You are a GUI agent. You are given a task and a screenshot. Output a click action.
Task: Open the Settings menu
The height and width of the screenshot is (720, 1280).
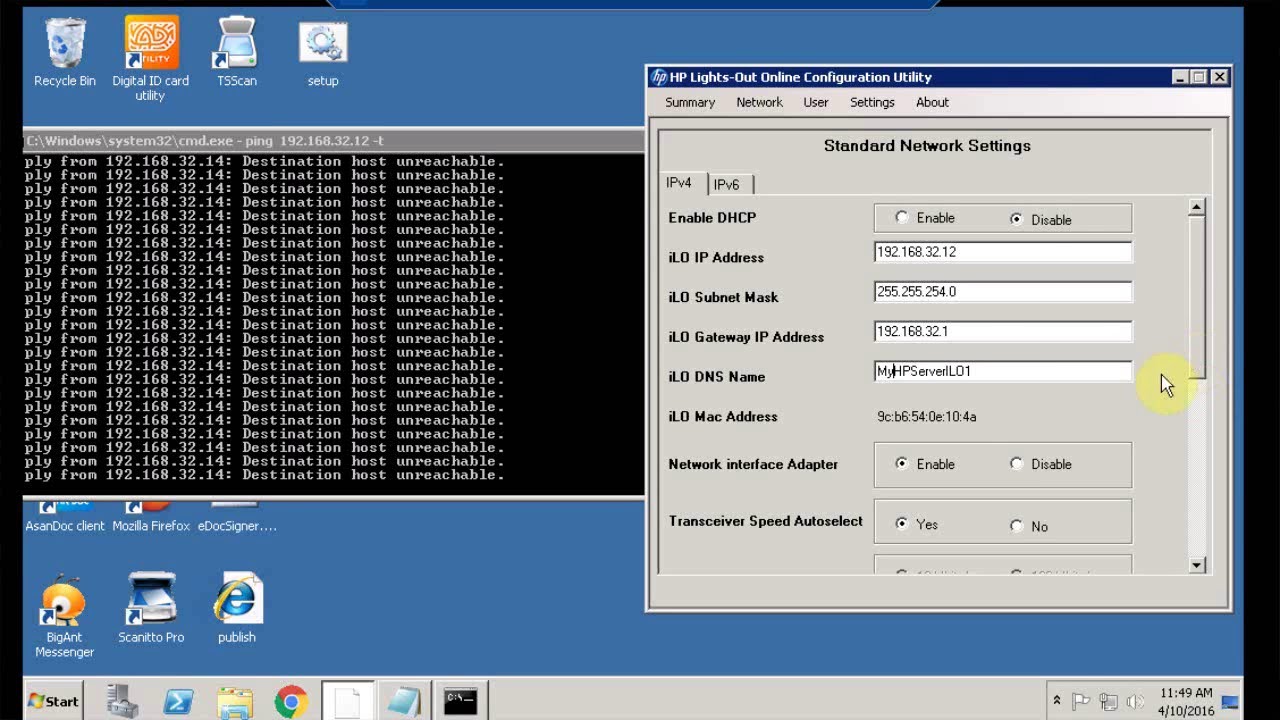872,102
